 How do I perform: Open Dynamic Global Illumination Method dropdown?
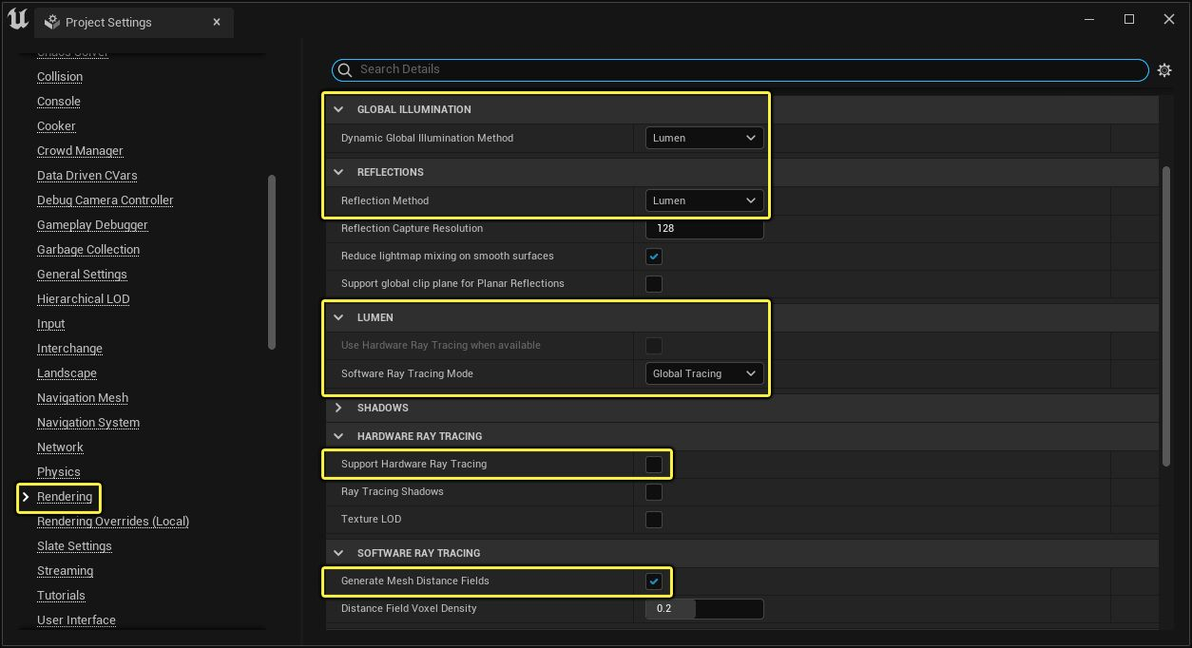704,138
